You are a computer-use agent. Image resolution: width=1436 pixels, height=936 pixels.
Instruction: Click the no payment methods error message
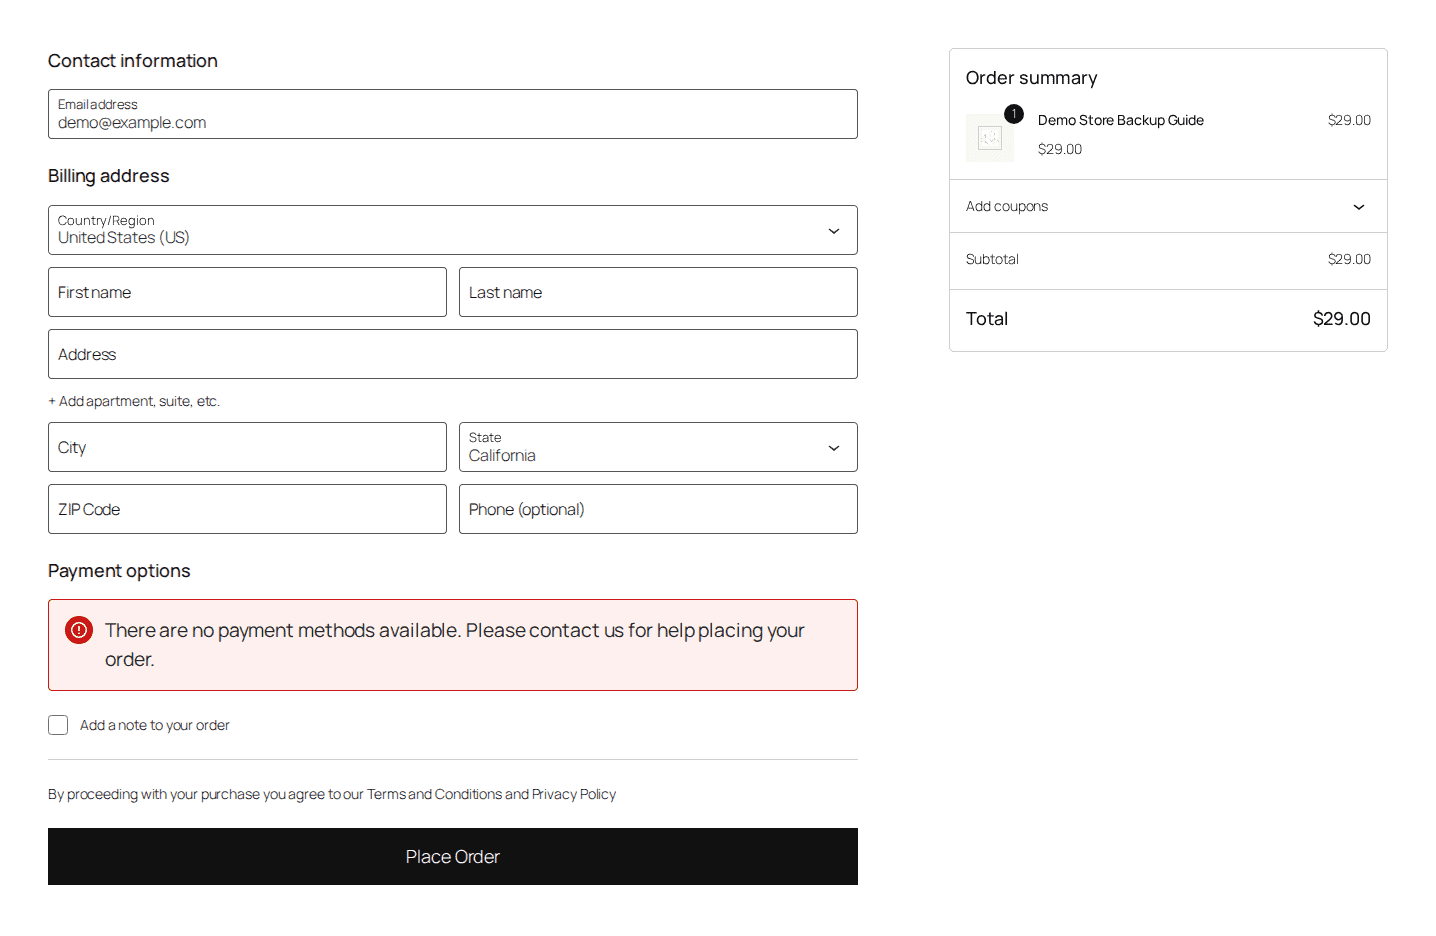pyautogui.click(x=455, y=645)
